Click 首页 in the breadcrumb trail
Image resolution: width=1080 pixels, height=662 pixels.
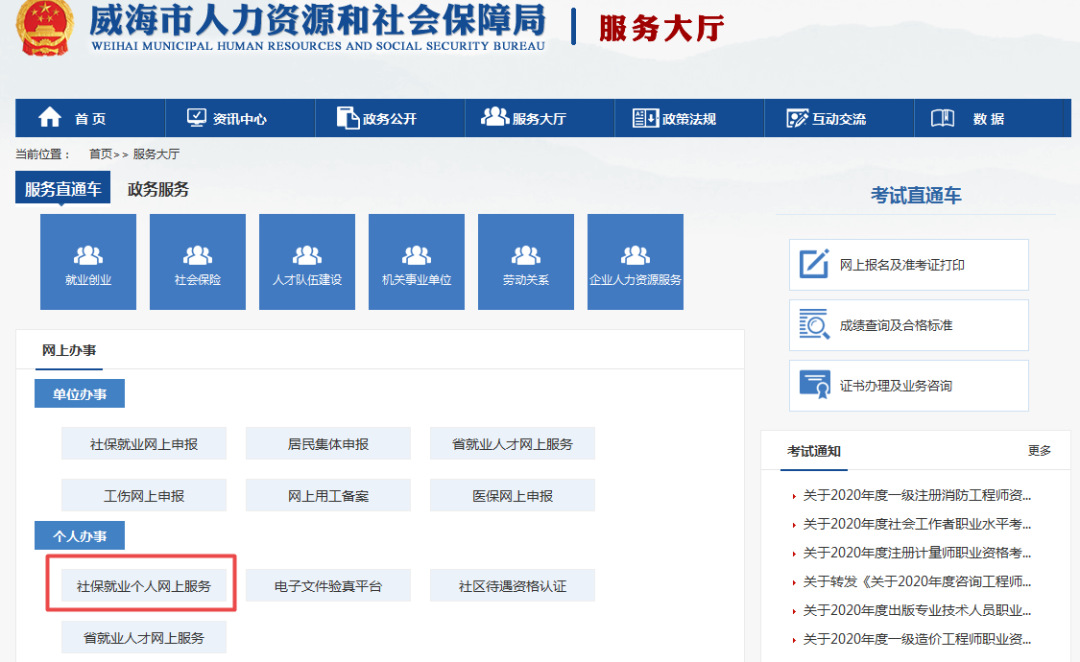click(x=102, y=154)
